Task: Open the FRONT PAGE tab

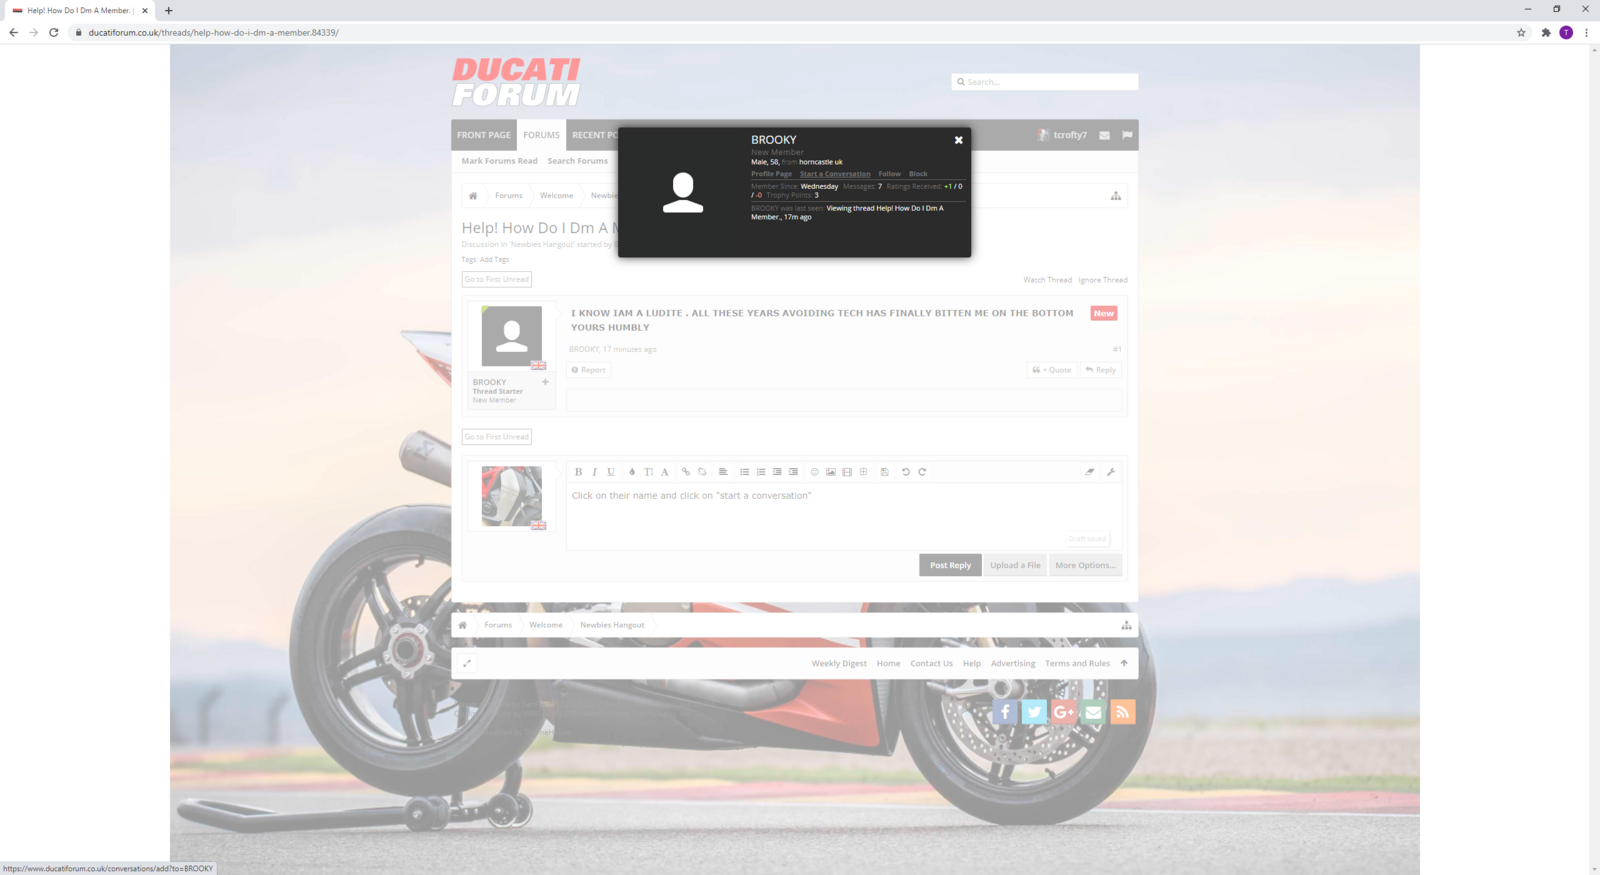Action: point(484,135)
